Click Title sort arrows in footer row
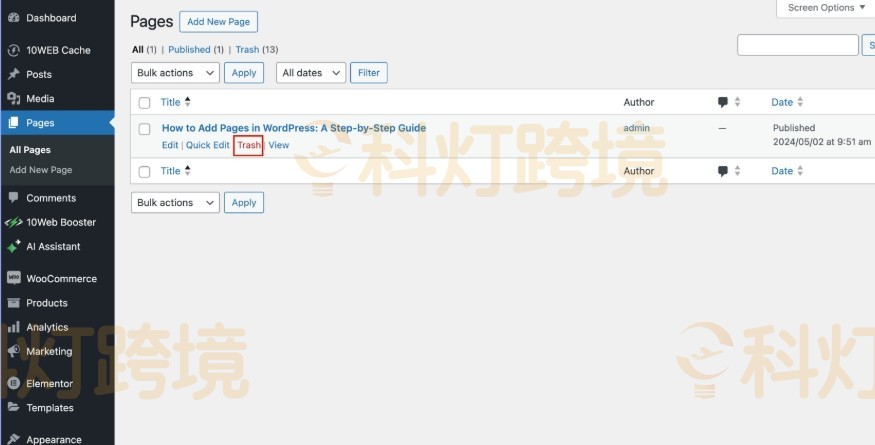Viewport: 875px width, 445px height. (x=188, y=171)
